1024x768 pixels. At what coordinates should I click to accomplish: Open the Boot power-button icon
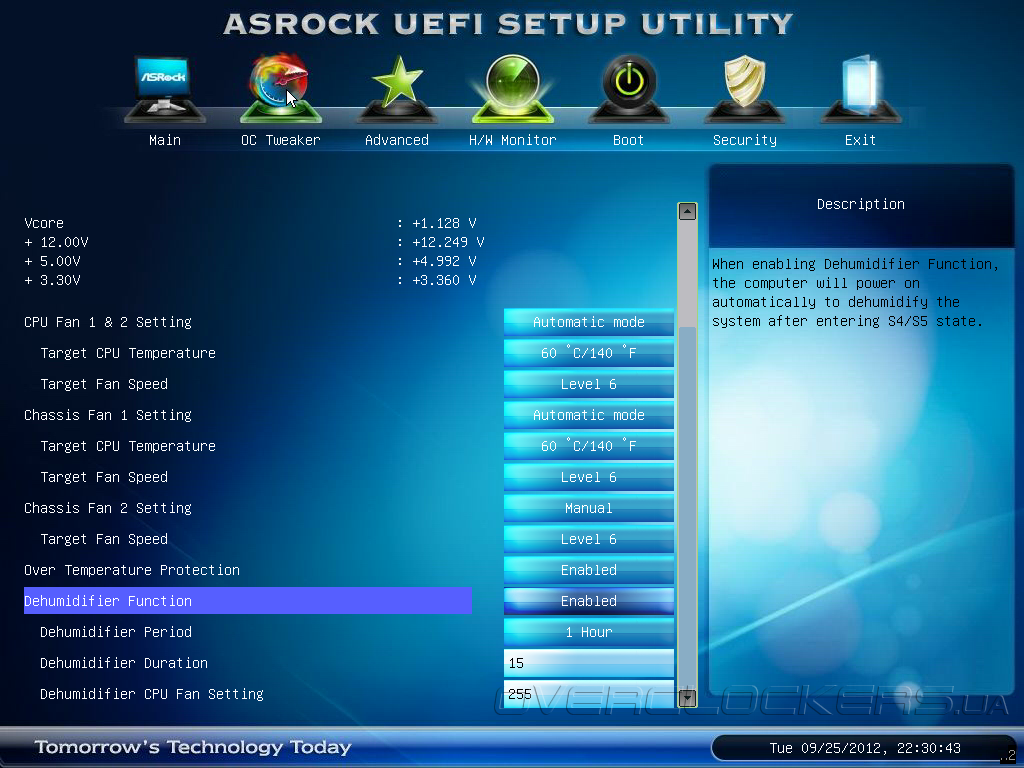[x=629, y=89]
